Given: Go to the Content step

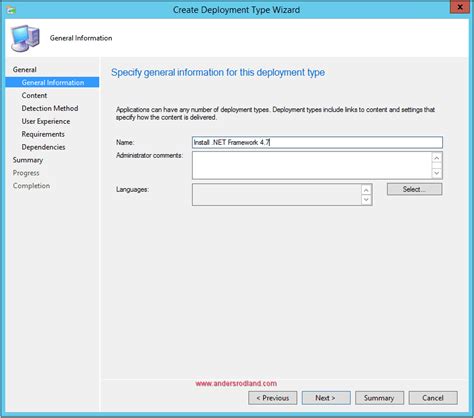Looking at the screenshot, I should pyautogui.click(x=34, y=95).
